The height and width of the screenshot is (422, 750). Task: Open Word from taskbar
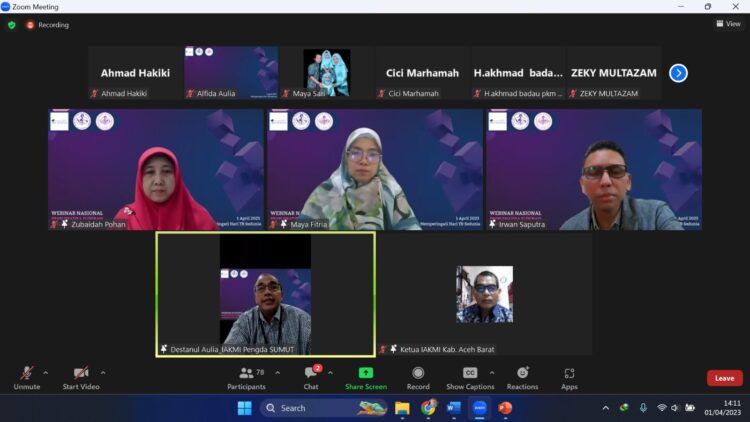coord(453,408)
